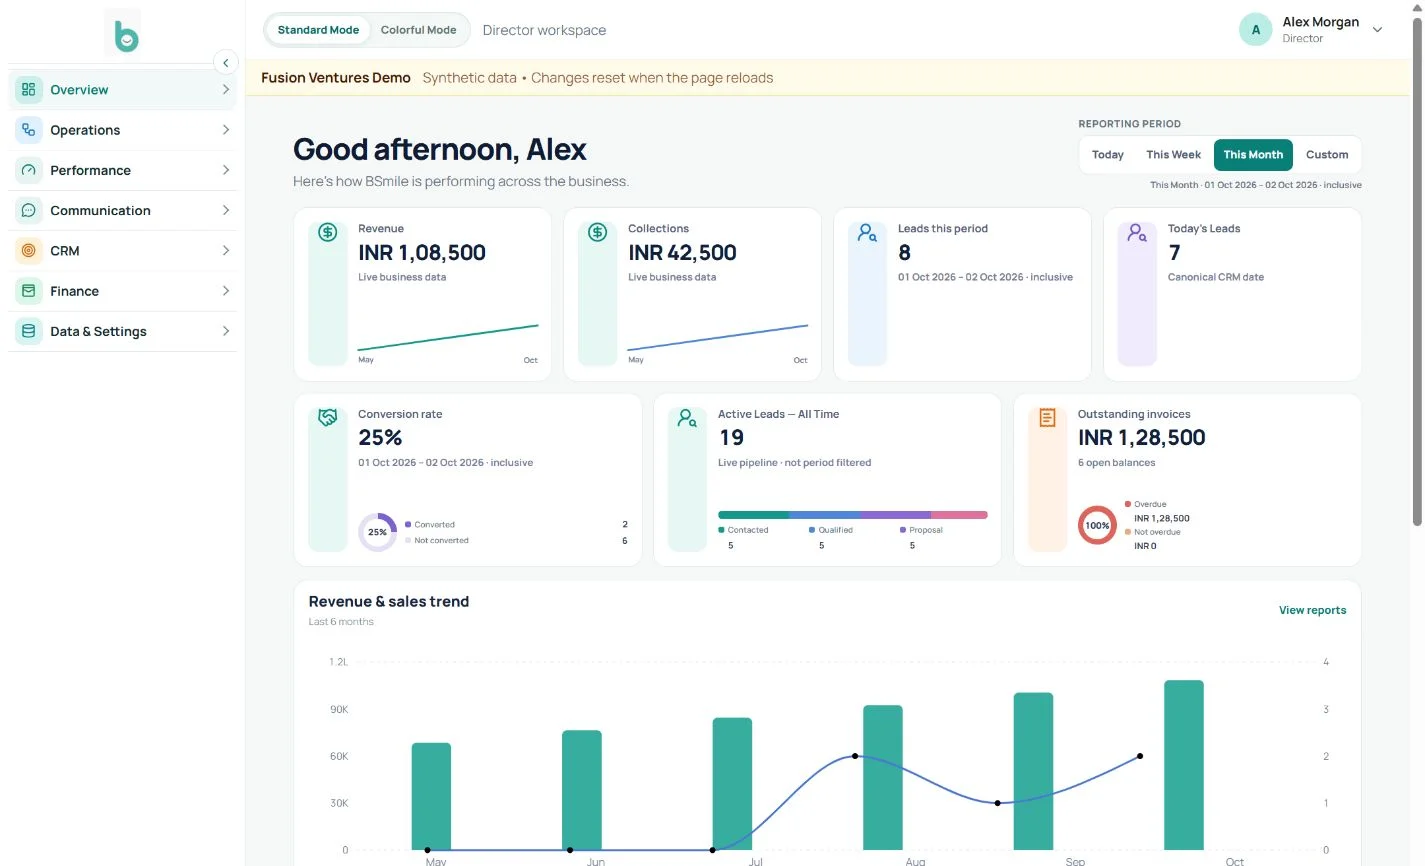Switch to Standard Mode
Screen dimensions: 1425x866
tap(318, 30)
